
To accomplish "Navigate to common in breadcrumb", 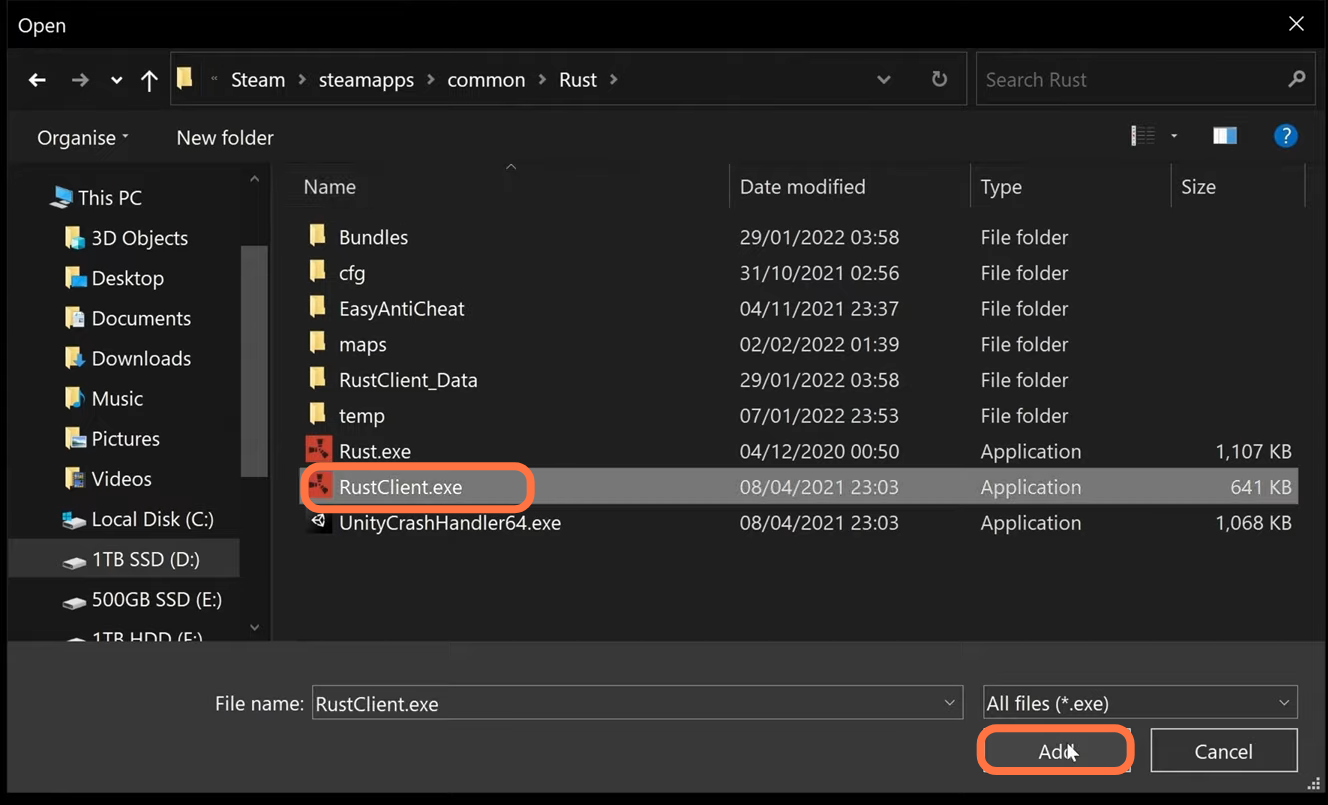I will tap(486, 80).
